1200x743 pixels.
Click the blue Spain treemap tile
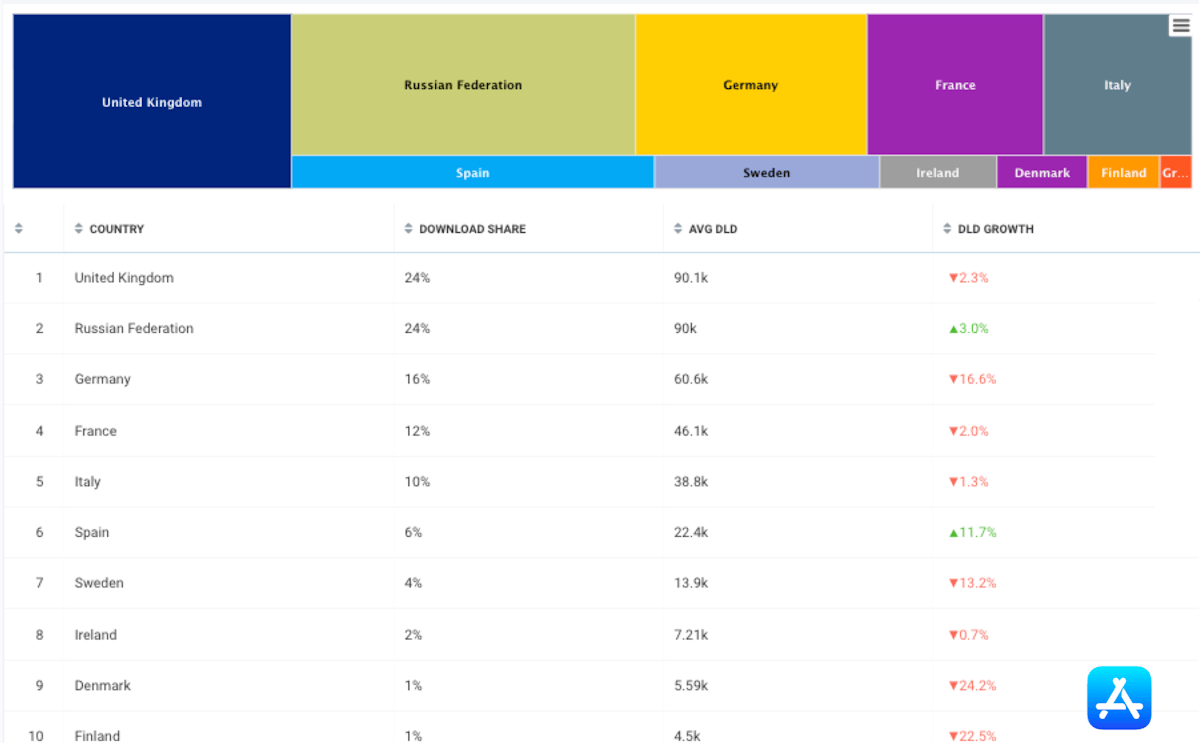click(x=472, y=173)
